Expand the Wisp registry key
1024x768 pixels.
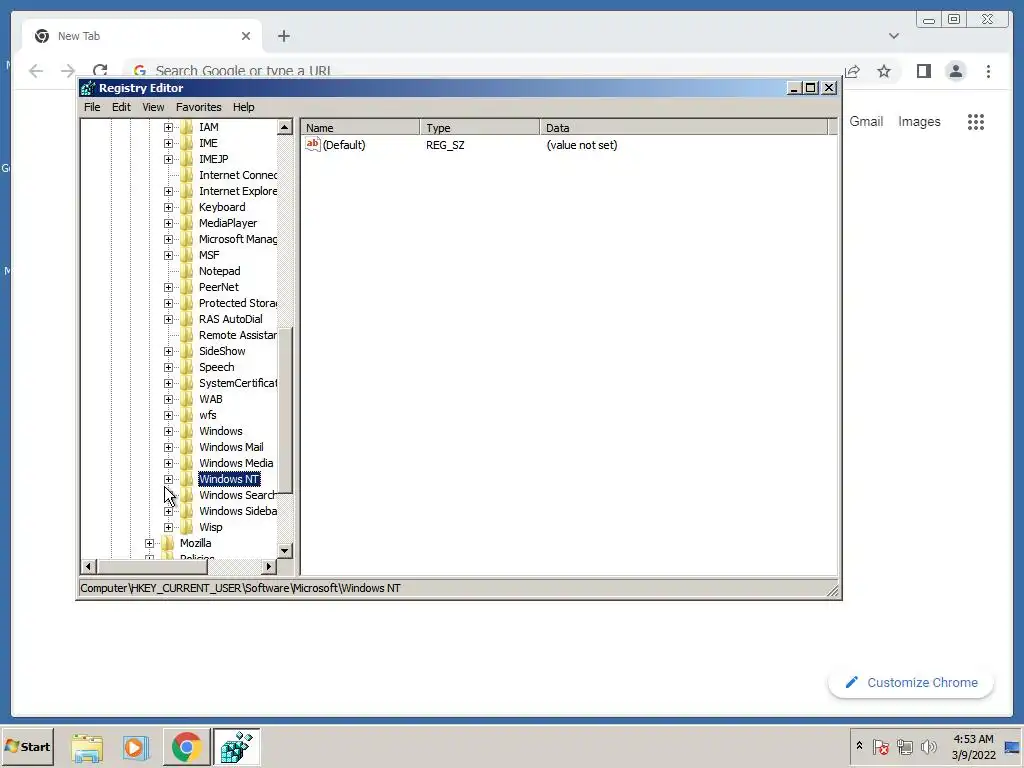pyautogui.click(x=168, y=527)
